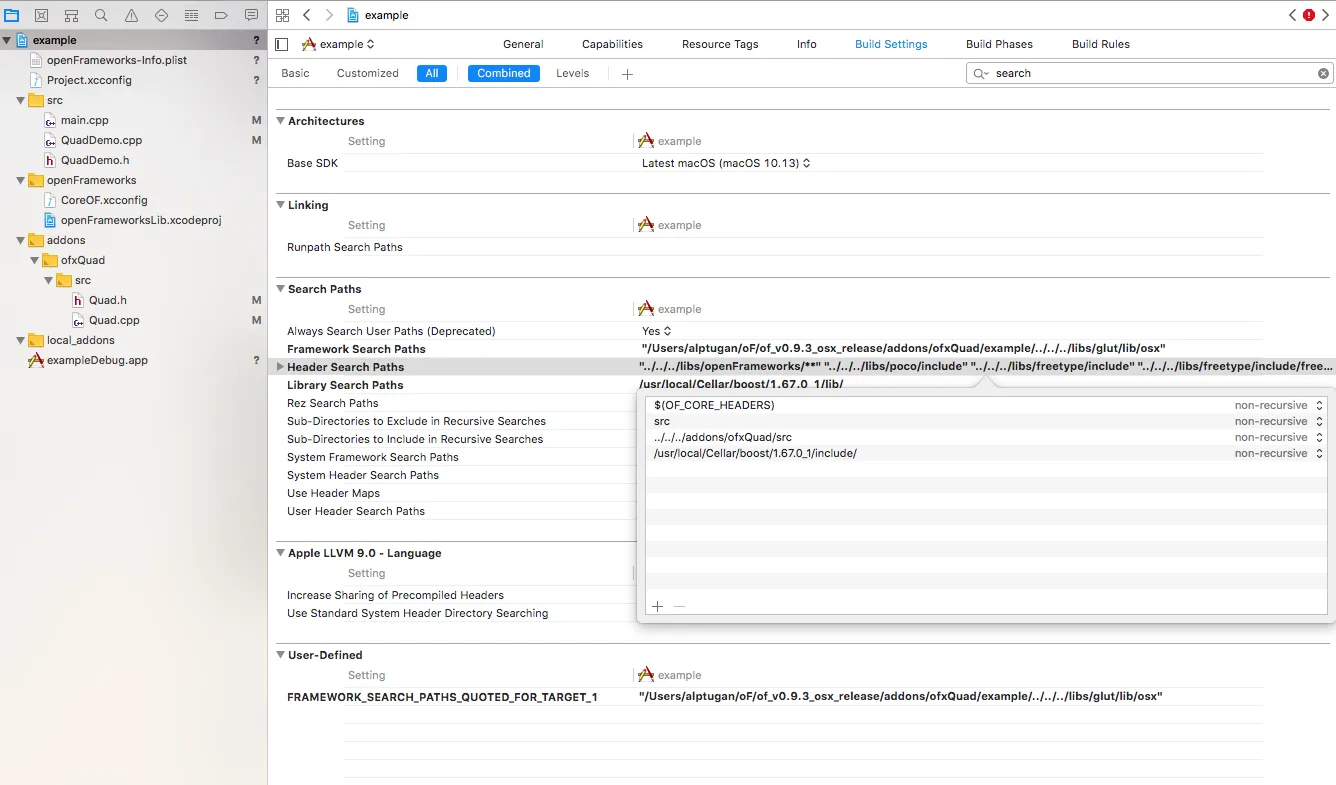
Task: Remove a path with the popover minus button
Action: [x=680, y=606]
